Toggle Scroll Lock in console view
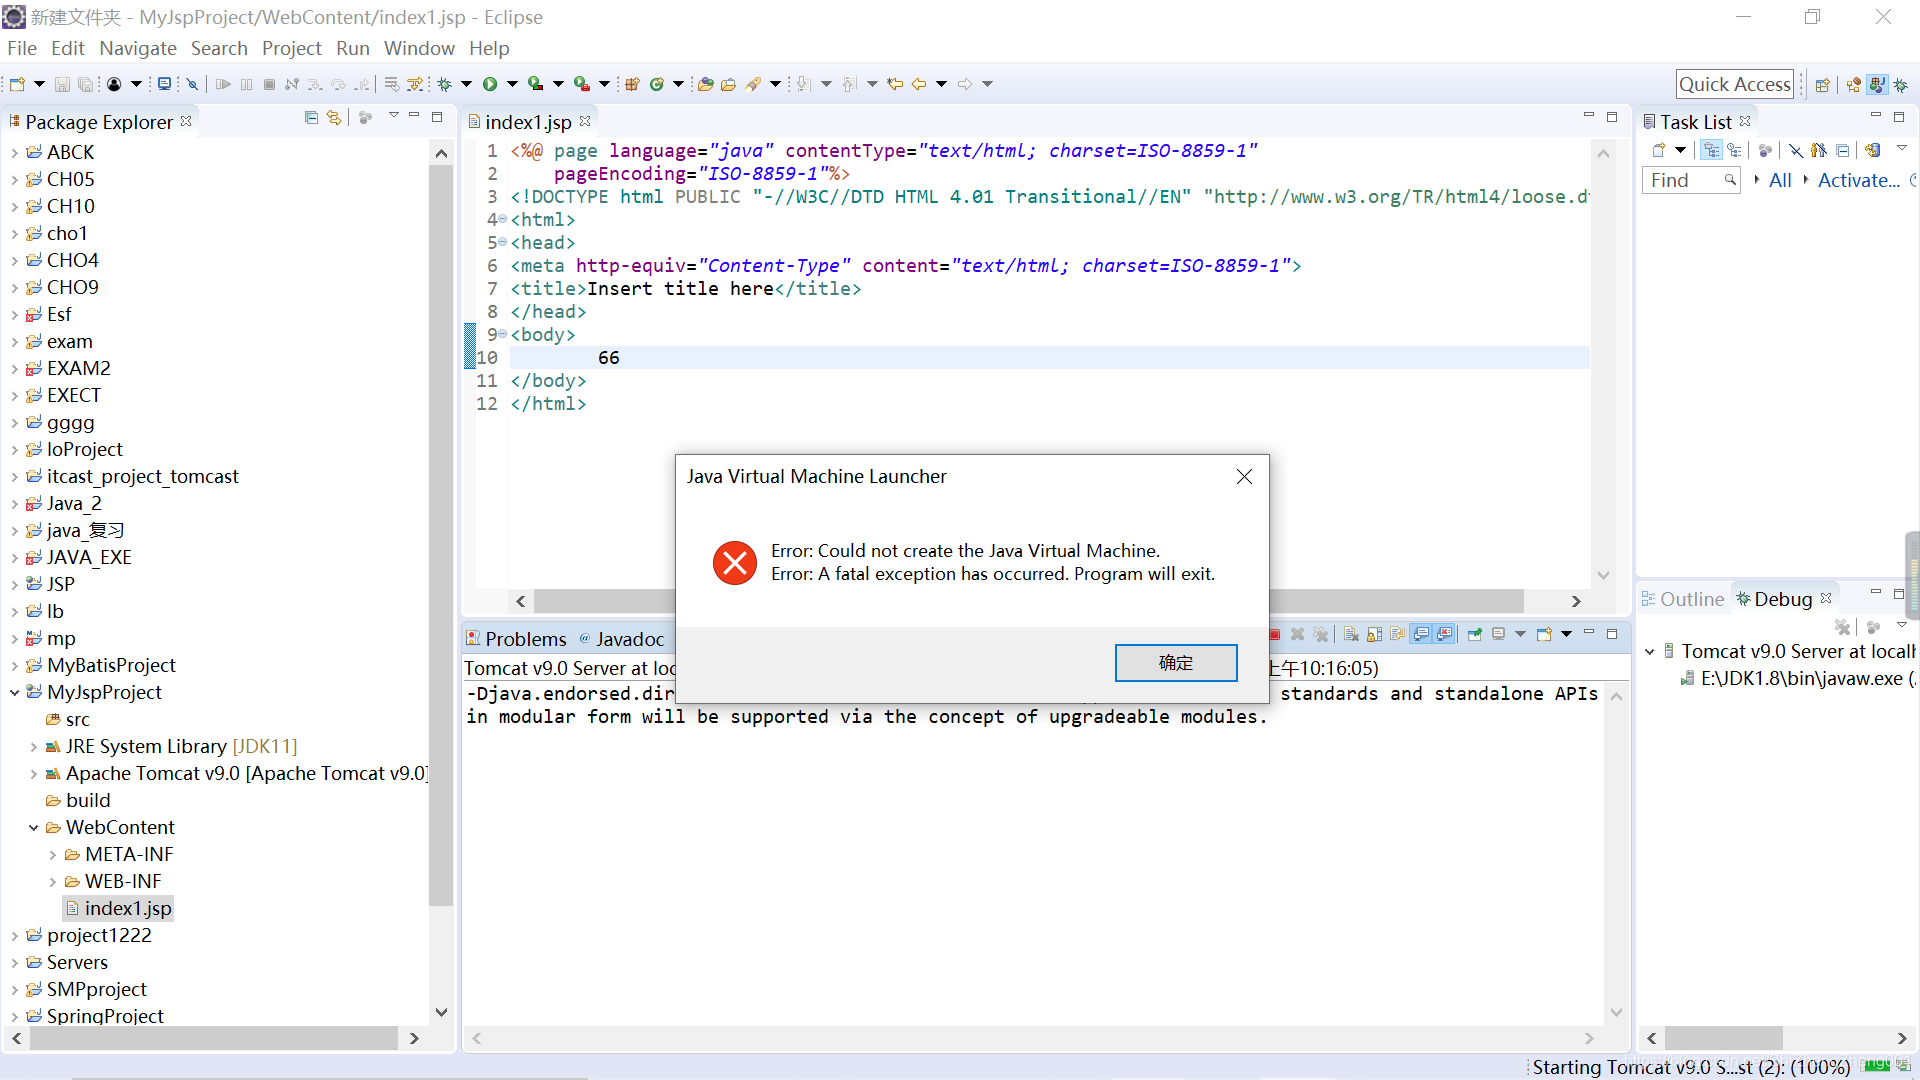Viewport: 1920px width, 1080px height. [x=1373, y=634]
